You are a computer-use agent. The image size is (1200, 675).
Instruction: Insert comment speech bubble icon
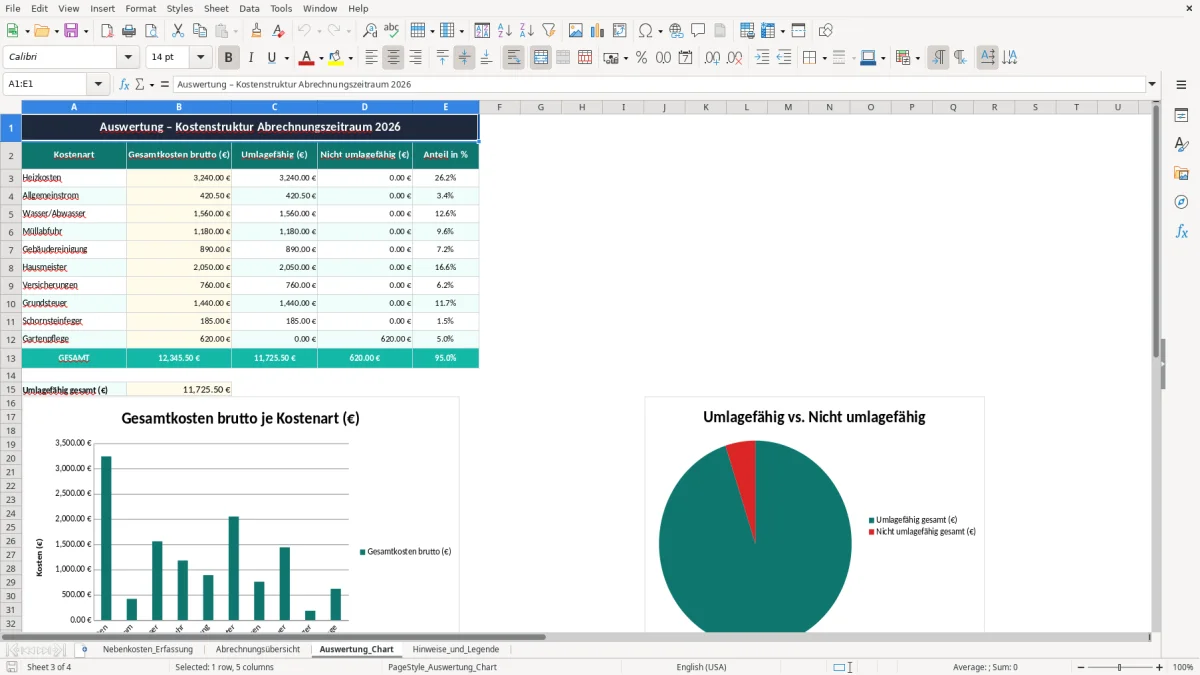click(x=698, y=30)
